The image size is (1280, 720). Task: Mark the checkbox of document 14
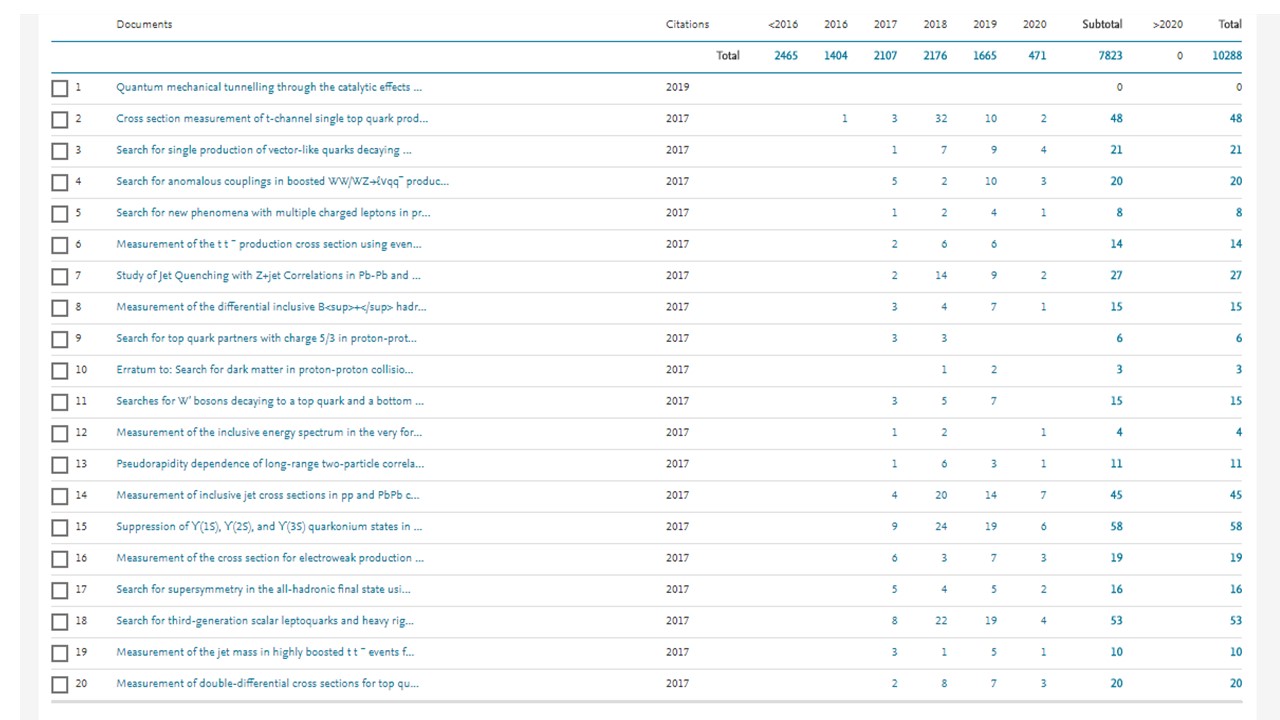[60, 497]
